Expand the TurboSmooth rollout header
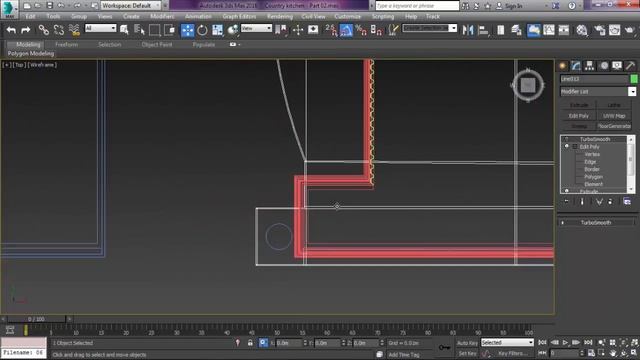This screenshot has height=360, width=640. [596, 222]
